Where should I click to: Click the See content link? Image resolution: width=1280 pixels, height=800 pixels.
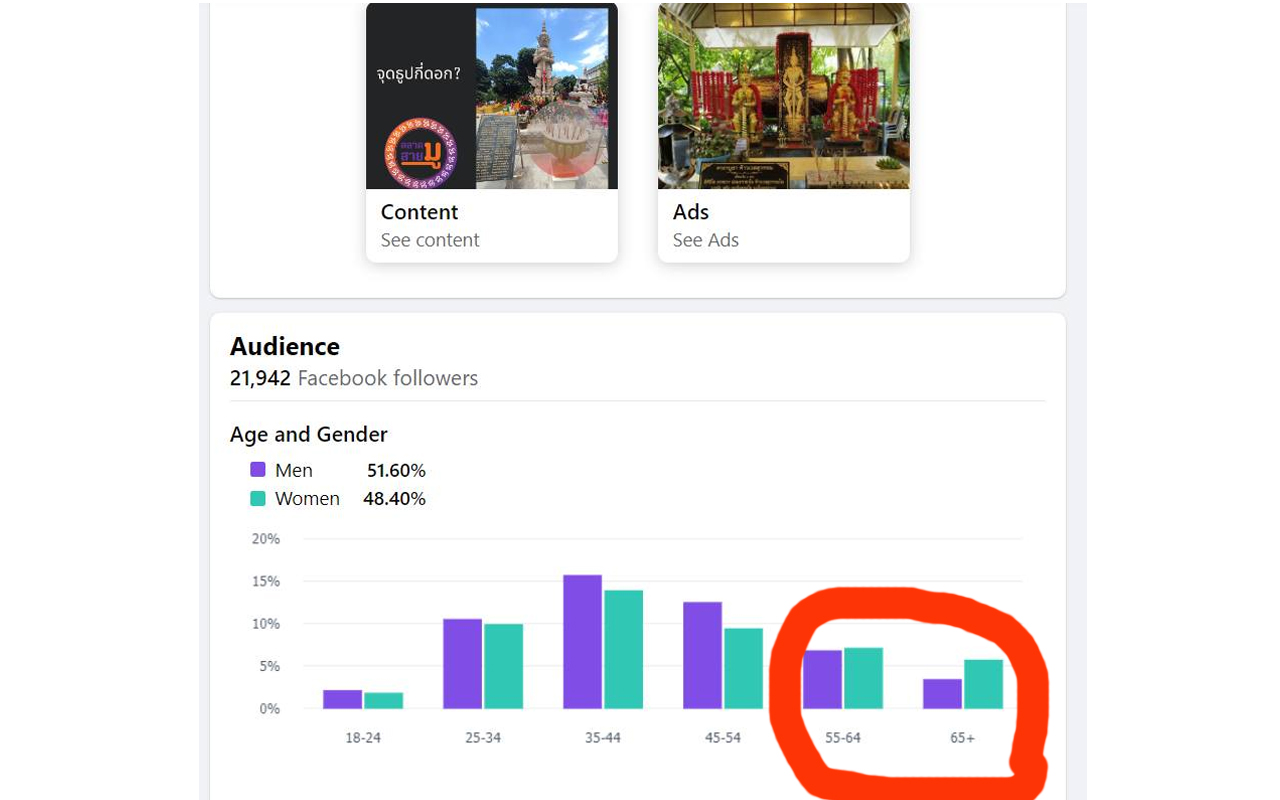point(430,240)
